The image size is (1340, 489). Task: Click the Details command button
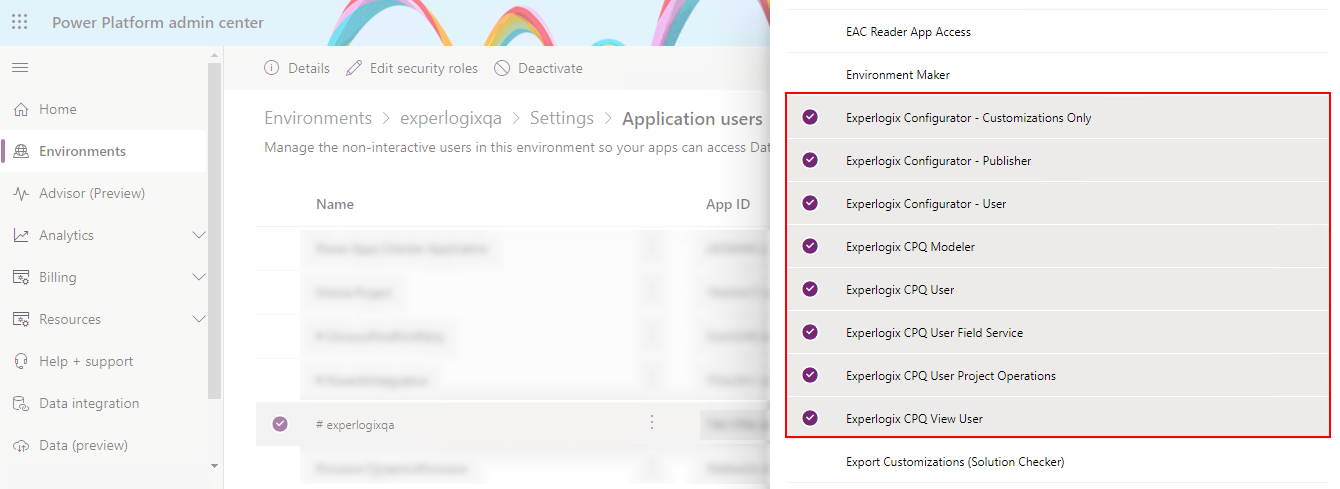click(x=297, y=68)
